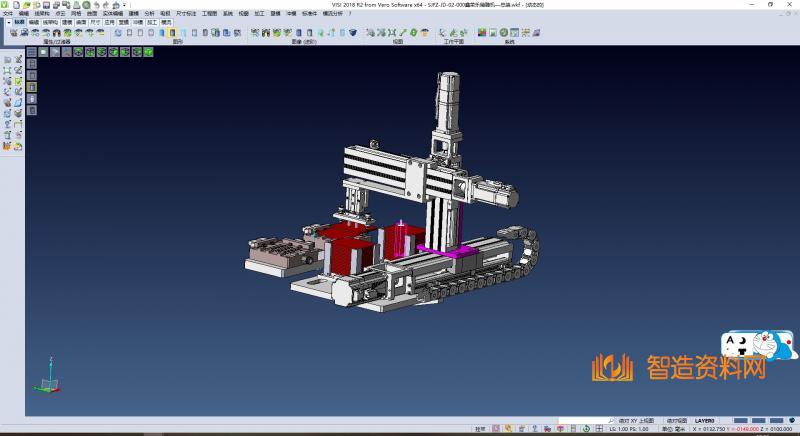Open the LAYER0 layer selector

pos(705,420)
